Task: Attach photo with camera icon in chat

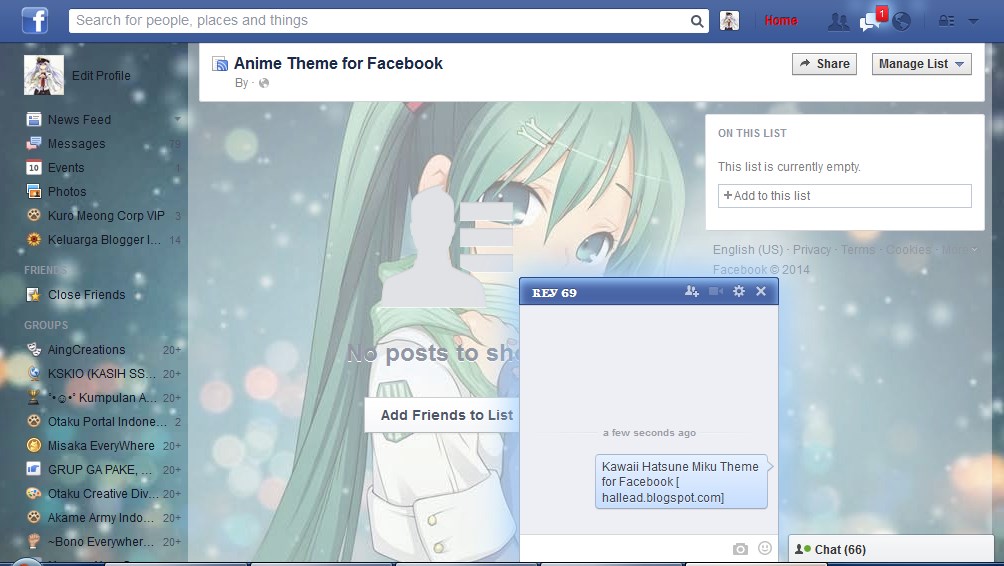Action: click(x=740, y=549)
